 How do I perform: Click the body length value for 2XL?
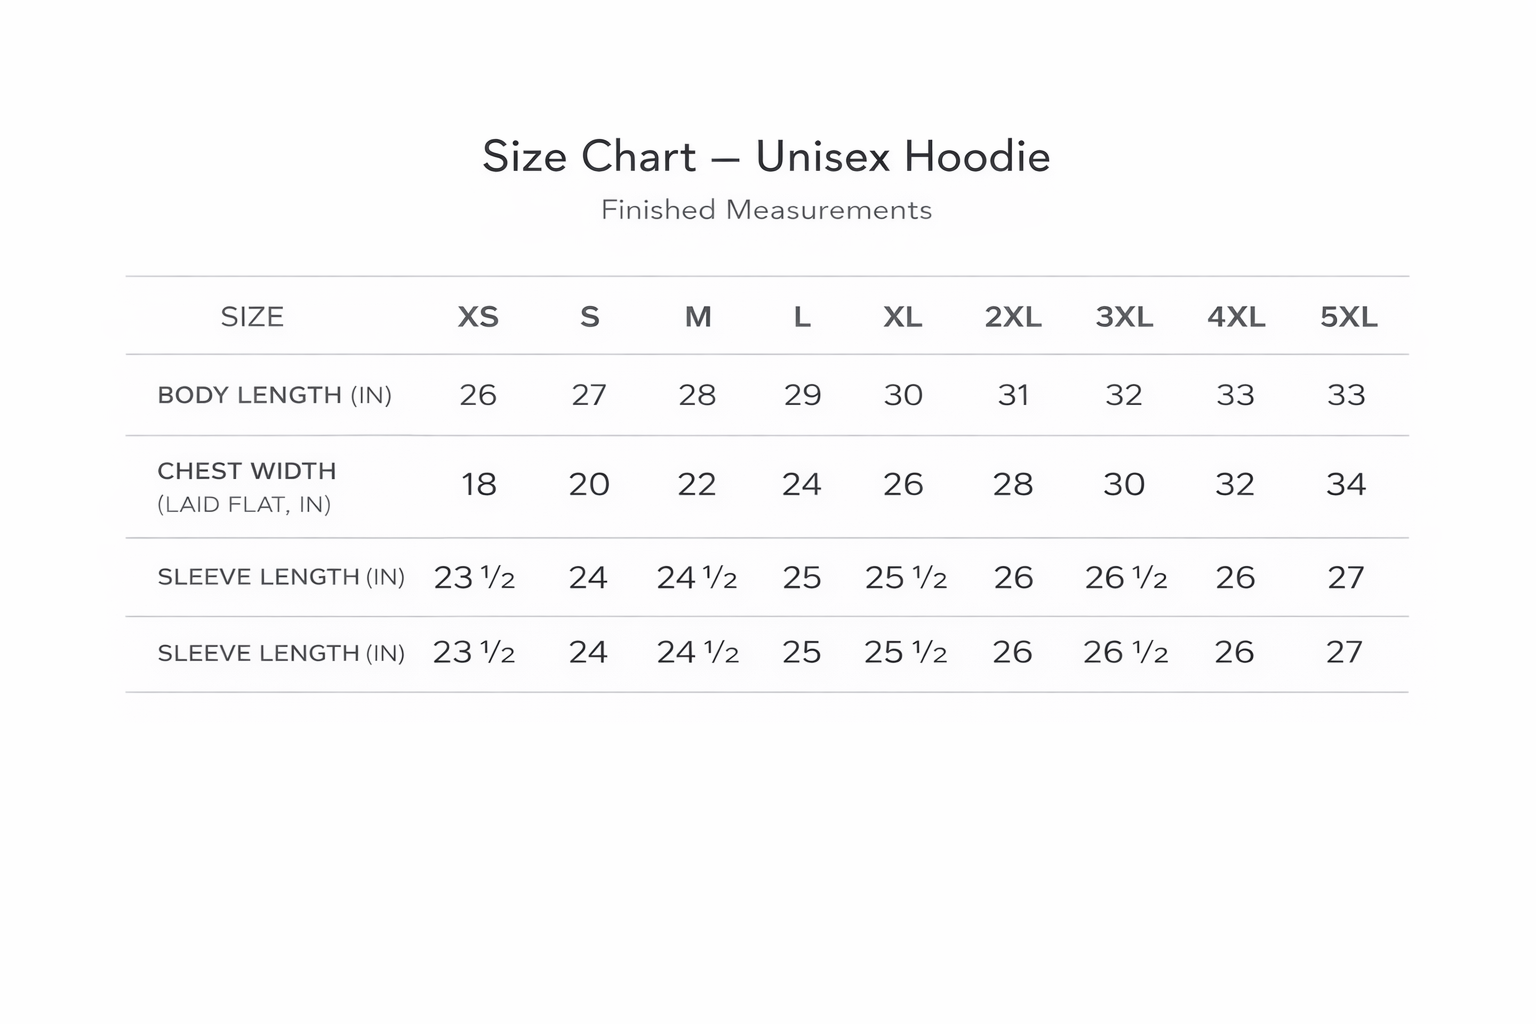(x=1013, y=395)
